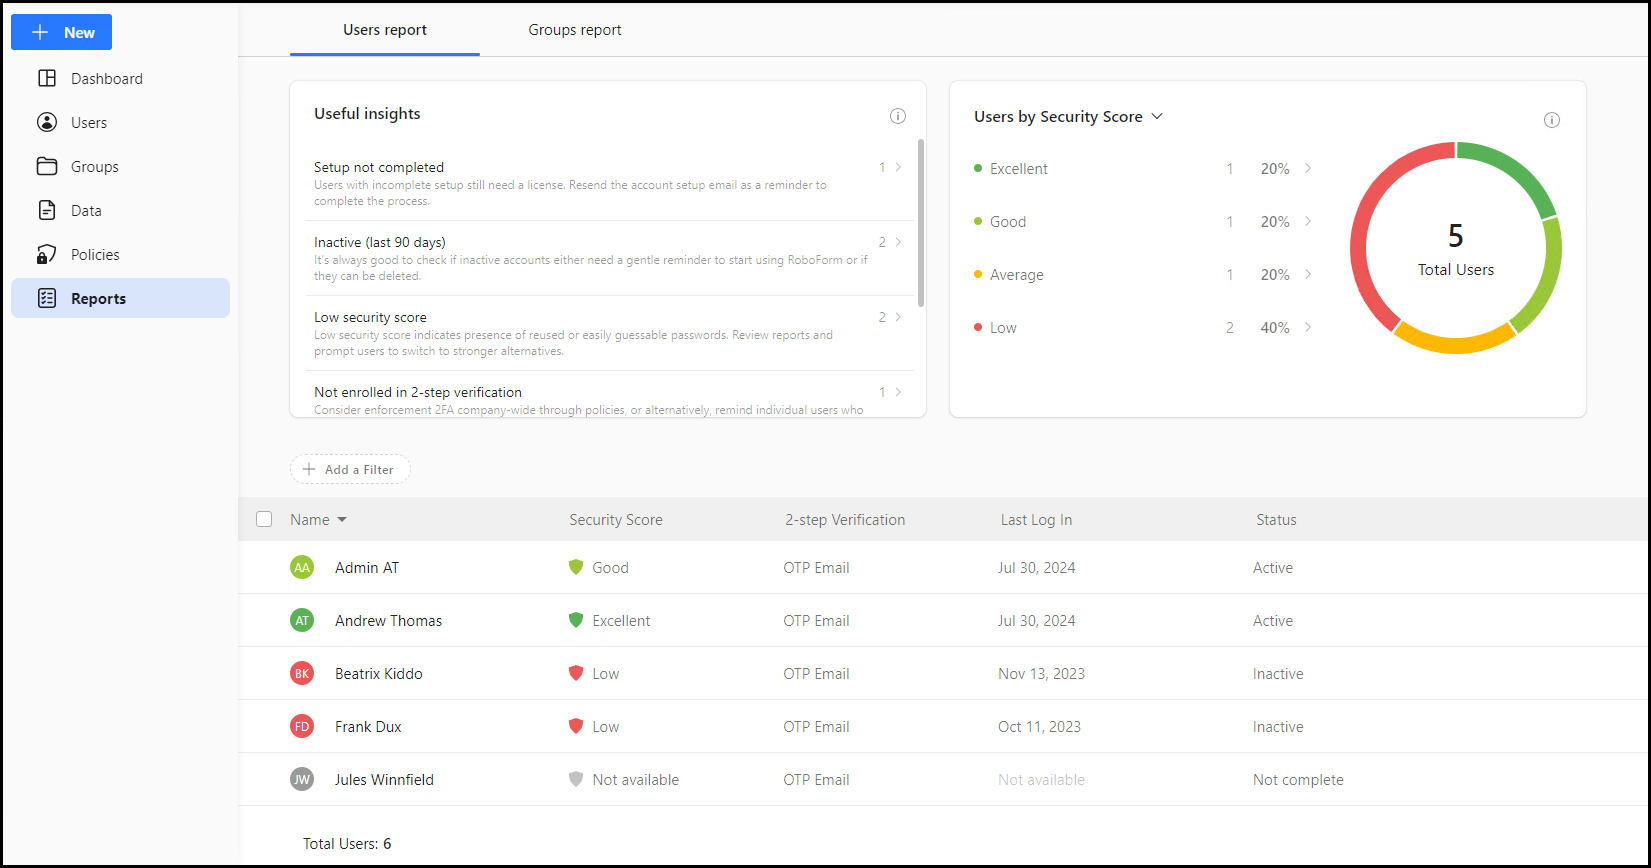Viewport: 1651px width, 868px height.
Task: Click the Policies lock icon
Action: click(x=47, y=255)
